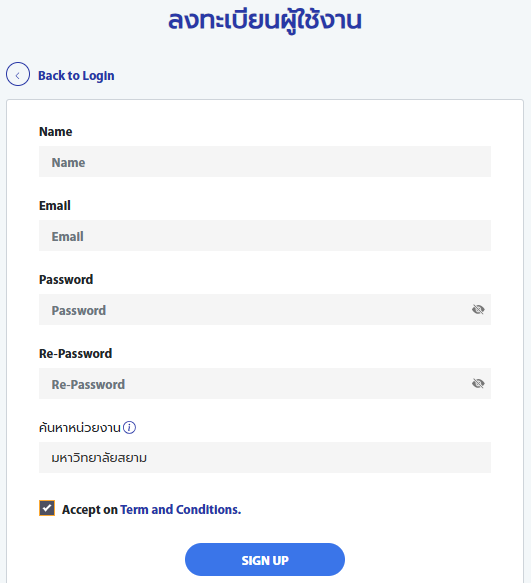Focus the Email input field
The image size is (531, 583).
[265, 236]
